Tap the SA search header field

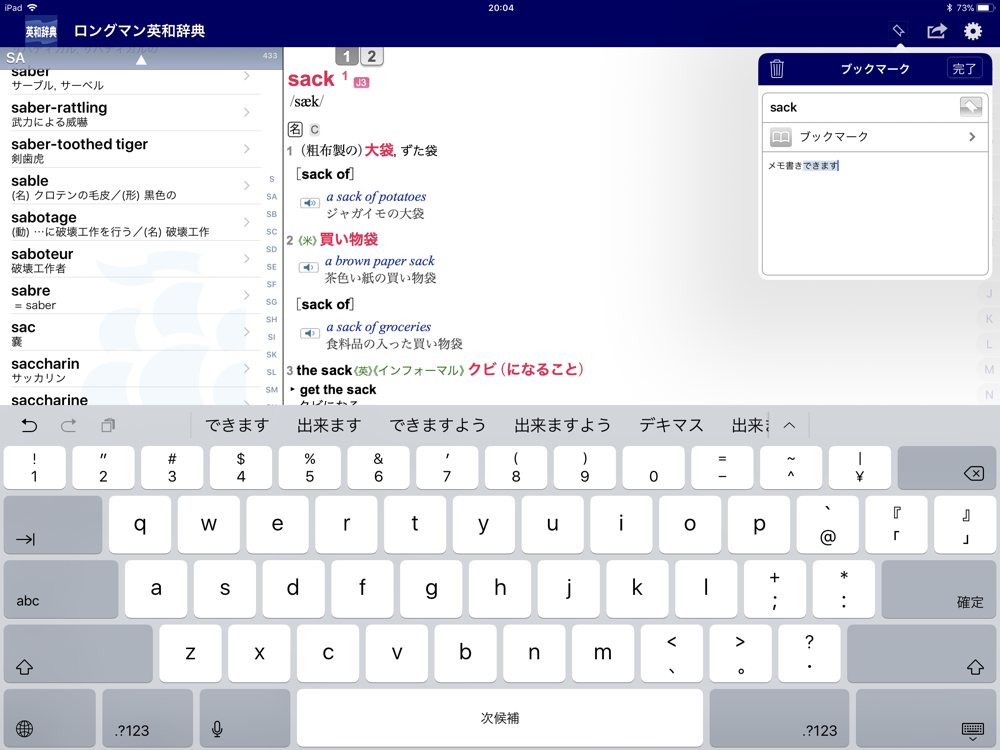[x=141, y=58]
